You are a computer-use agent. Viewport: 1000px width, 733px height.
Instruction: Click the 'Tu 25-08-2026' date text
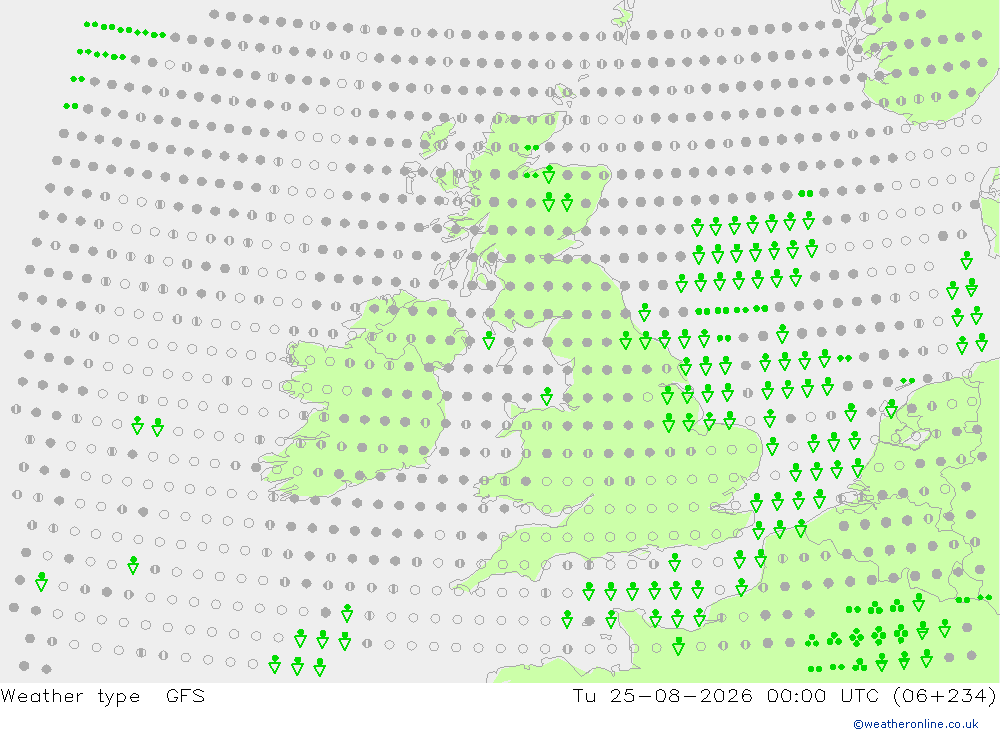click(662, 695)
